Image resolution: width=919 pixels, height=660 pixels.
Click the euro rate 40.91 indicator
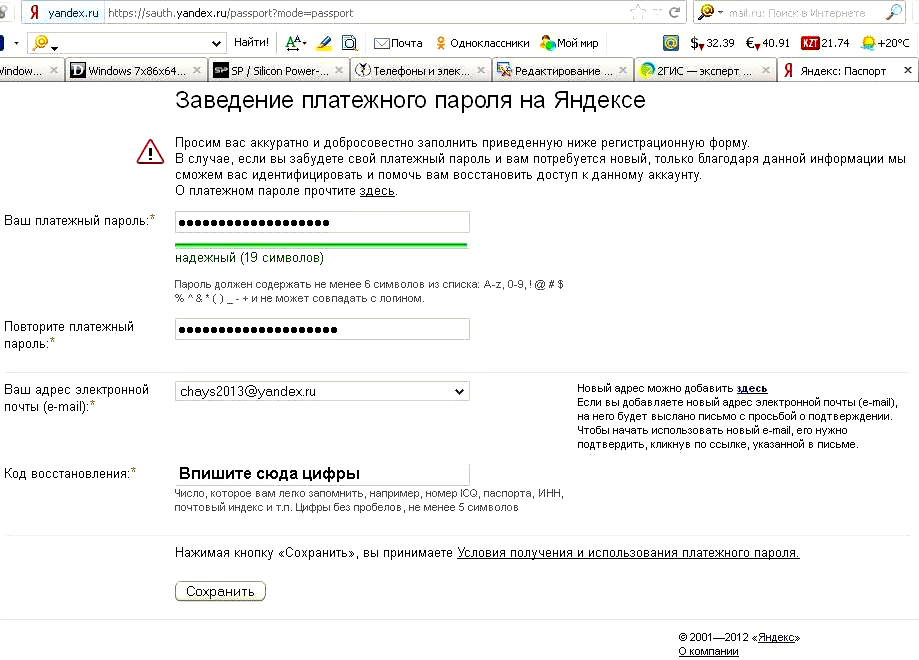tap(768, 43)
